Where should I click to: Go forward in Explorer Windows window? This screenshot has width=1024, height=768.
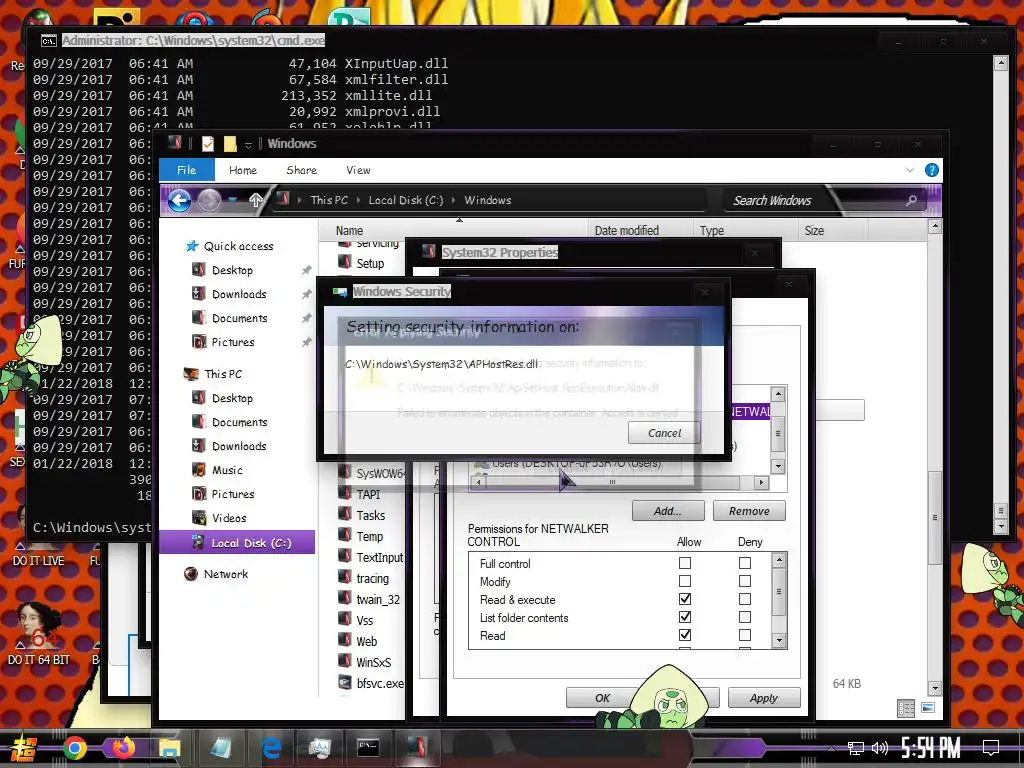(209, 200)
